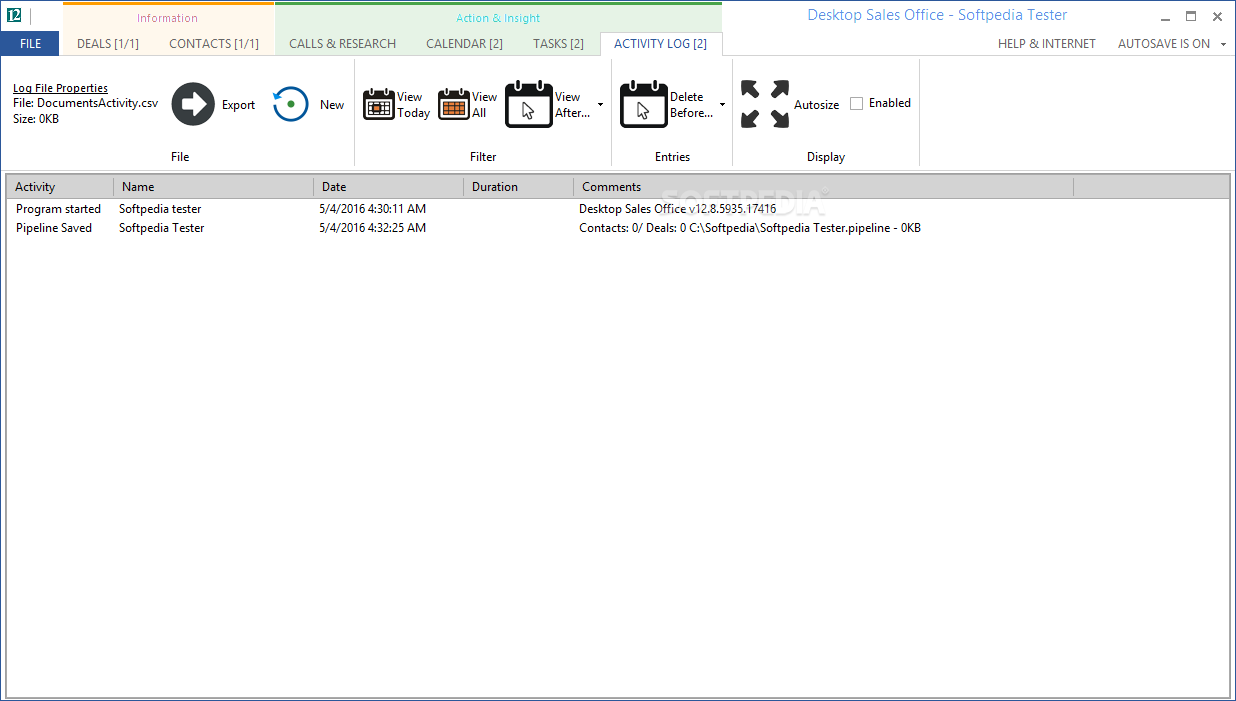1236x701 pixels.
Task: Expand the View After dropdown arrow
Action: [x=600, y=105]
